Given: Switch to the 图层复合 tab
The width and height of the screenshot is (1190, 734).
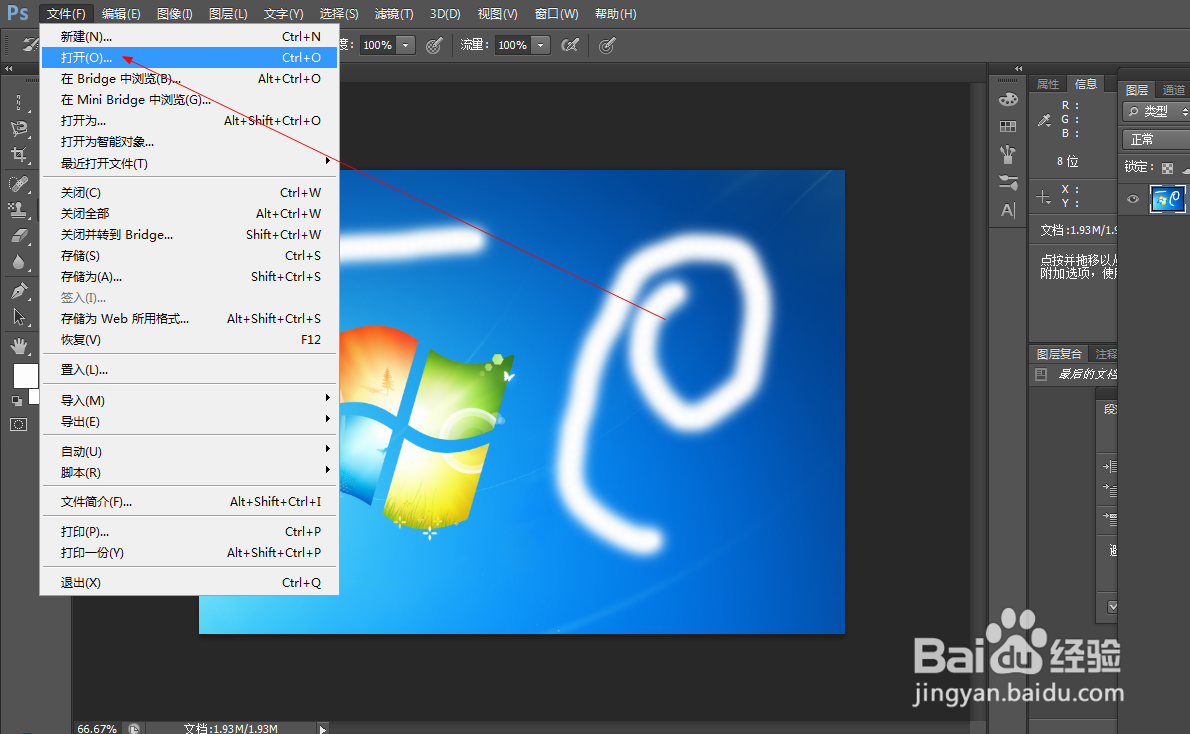Looking at the screenshot, I should tap(1059, 354).
